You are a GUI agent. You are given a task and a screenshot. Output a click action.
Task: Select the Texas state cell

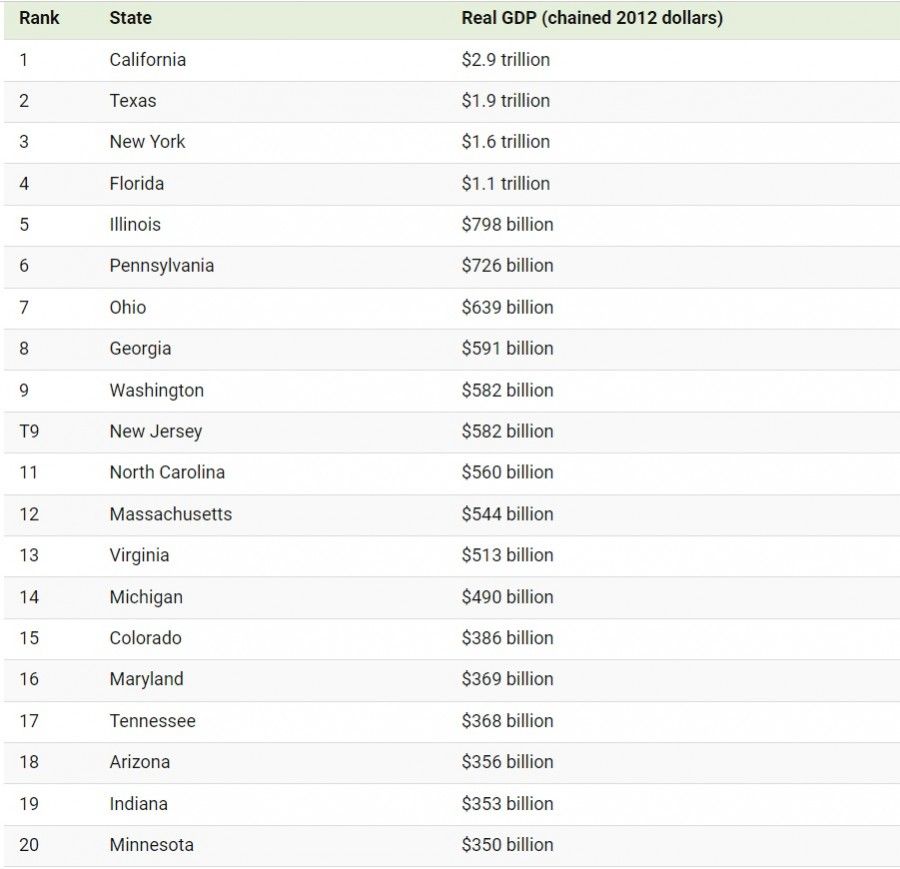[133, 101]
